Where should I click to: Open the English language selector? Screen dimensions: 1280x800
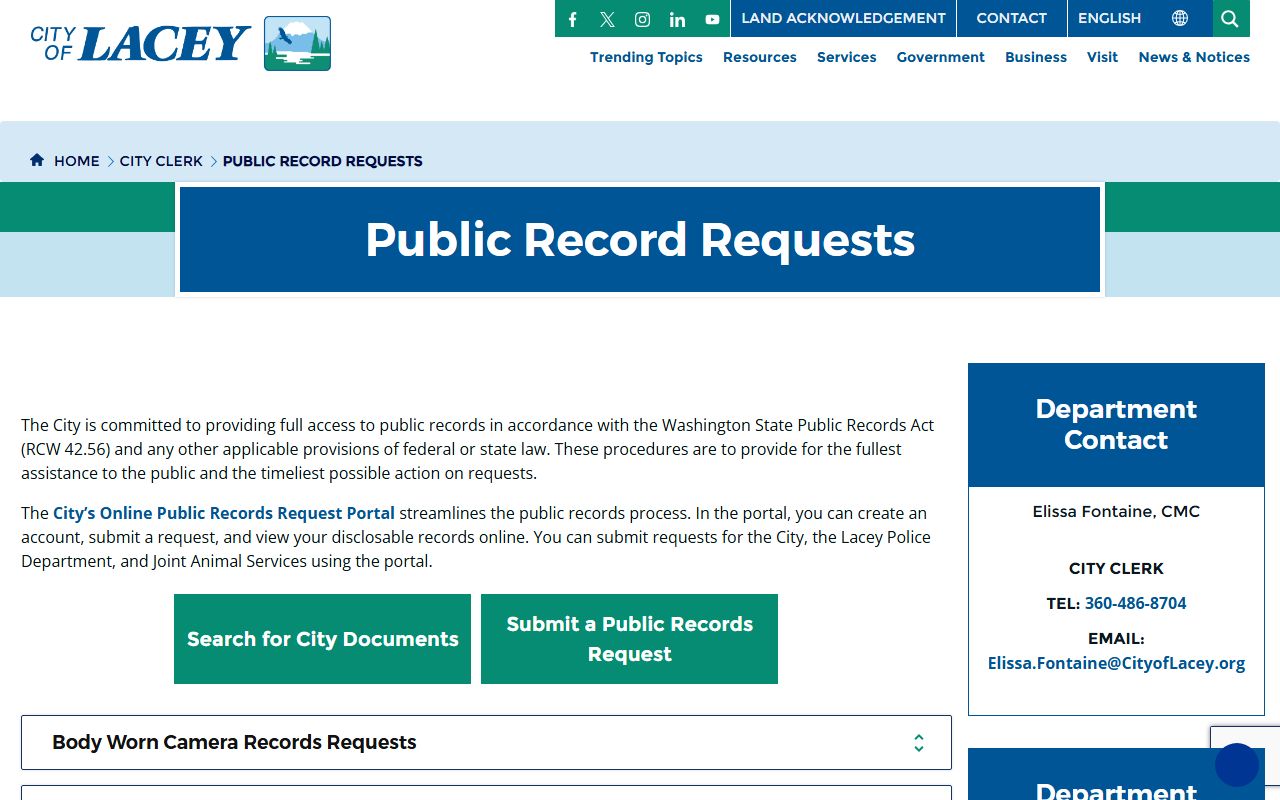[1109, 18]
